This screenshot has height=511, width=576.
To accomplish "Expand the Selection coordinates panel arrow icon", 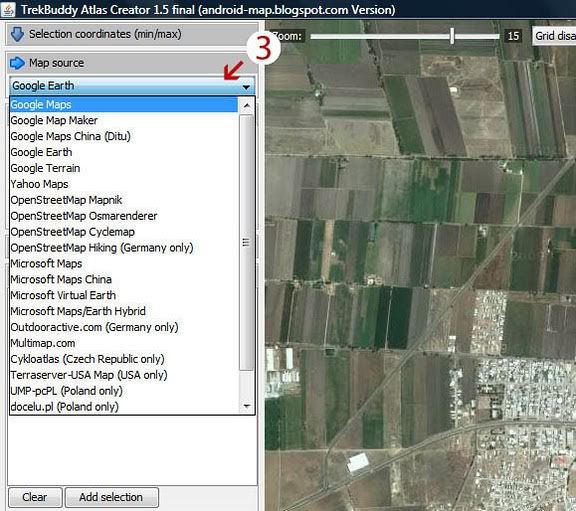I will coord(17,34).
